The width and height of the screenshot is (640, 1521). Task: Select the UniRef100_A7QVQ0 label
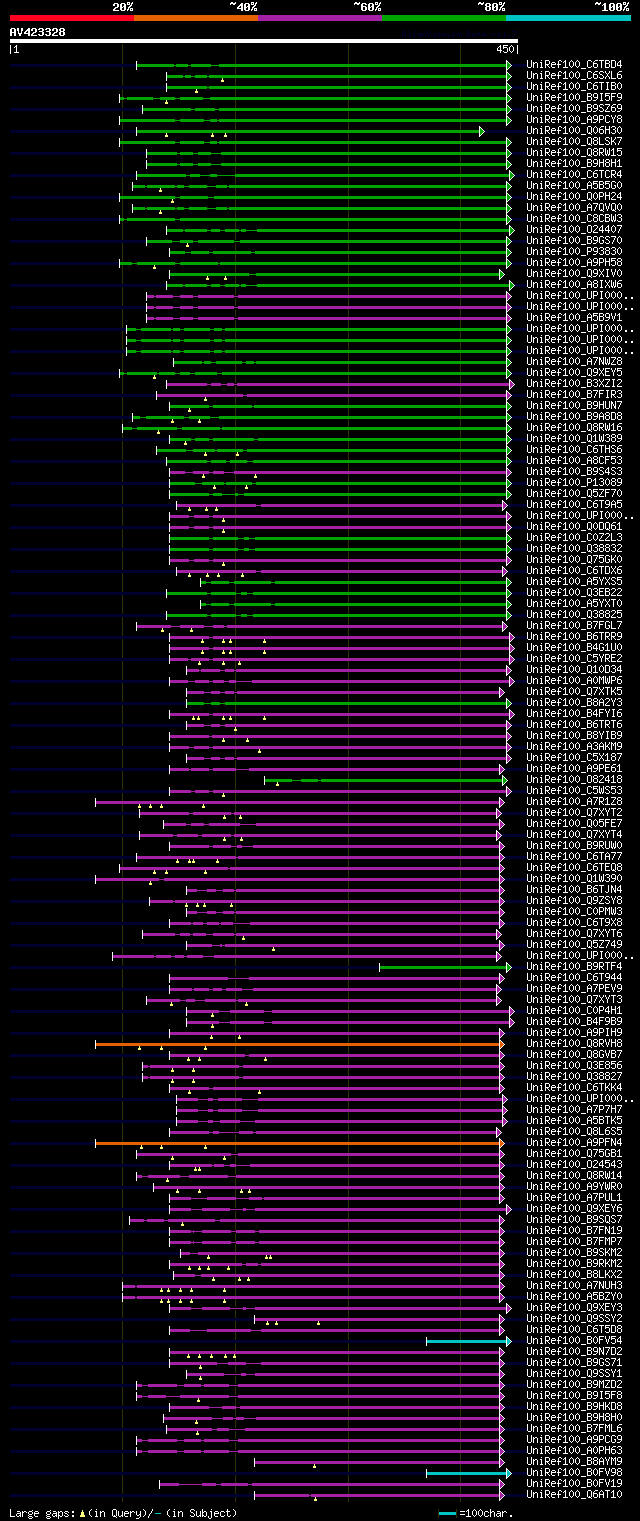(x=574, y=207)
